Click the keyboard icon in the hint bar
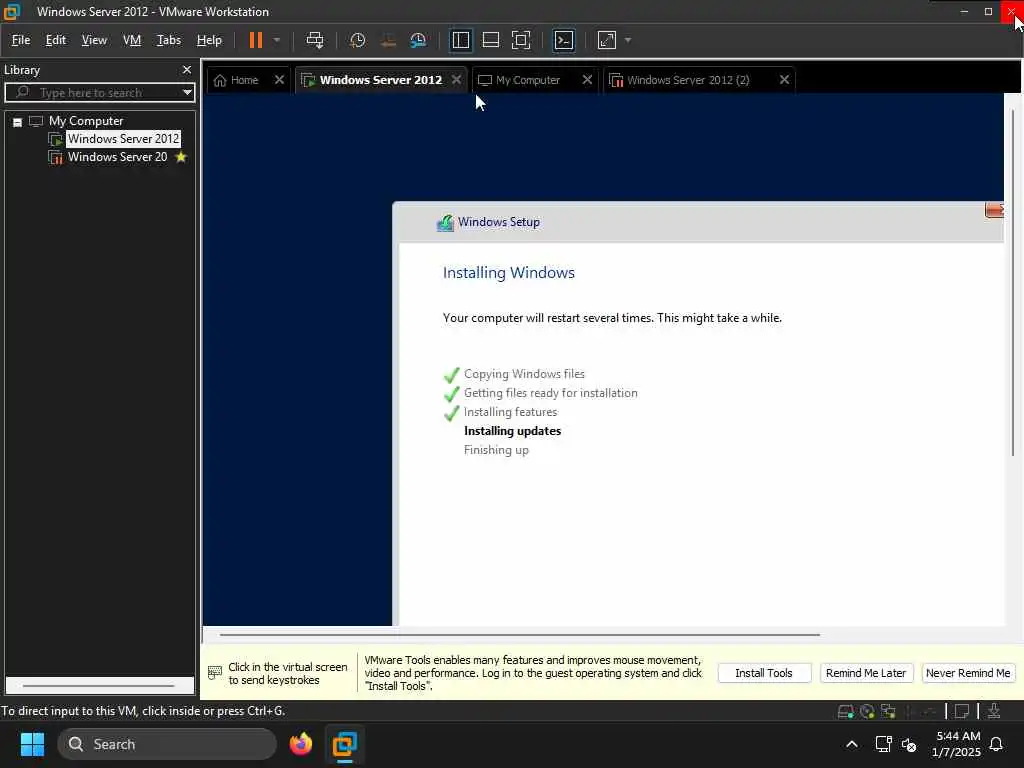 [215, 673]
